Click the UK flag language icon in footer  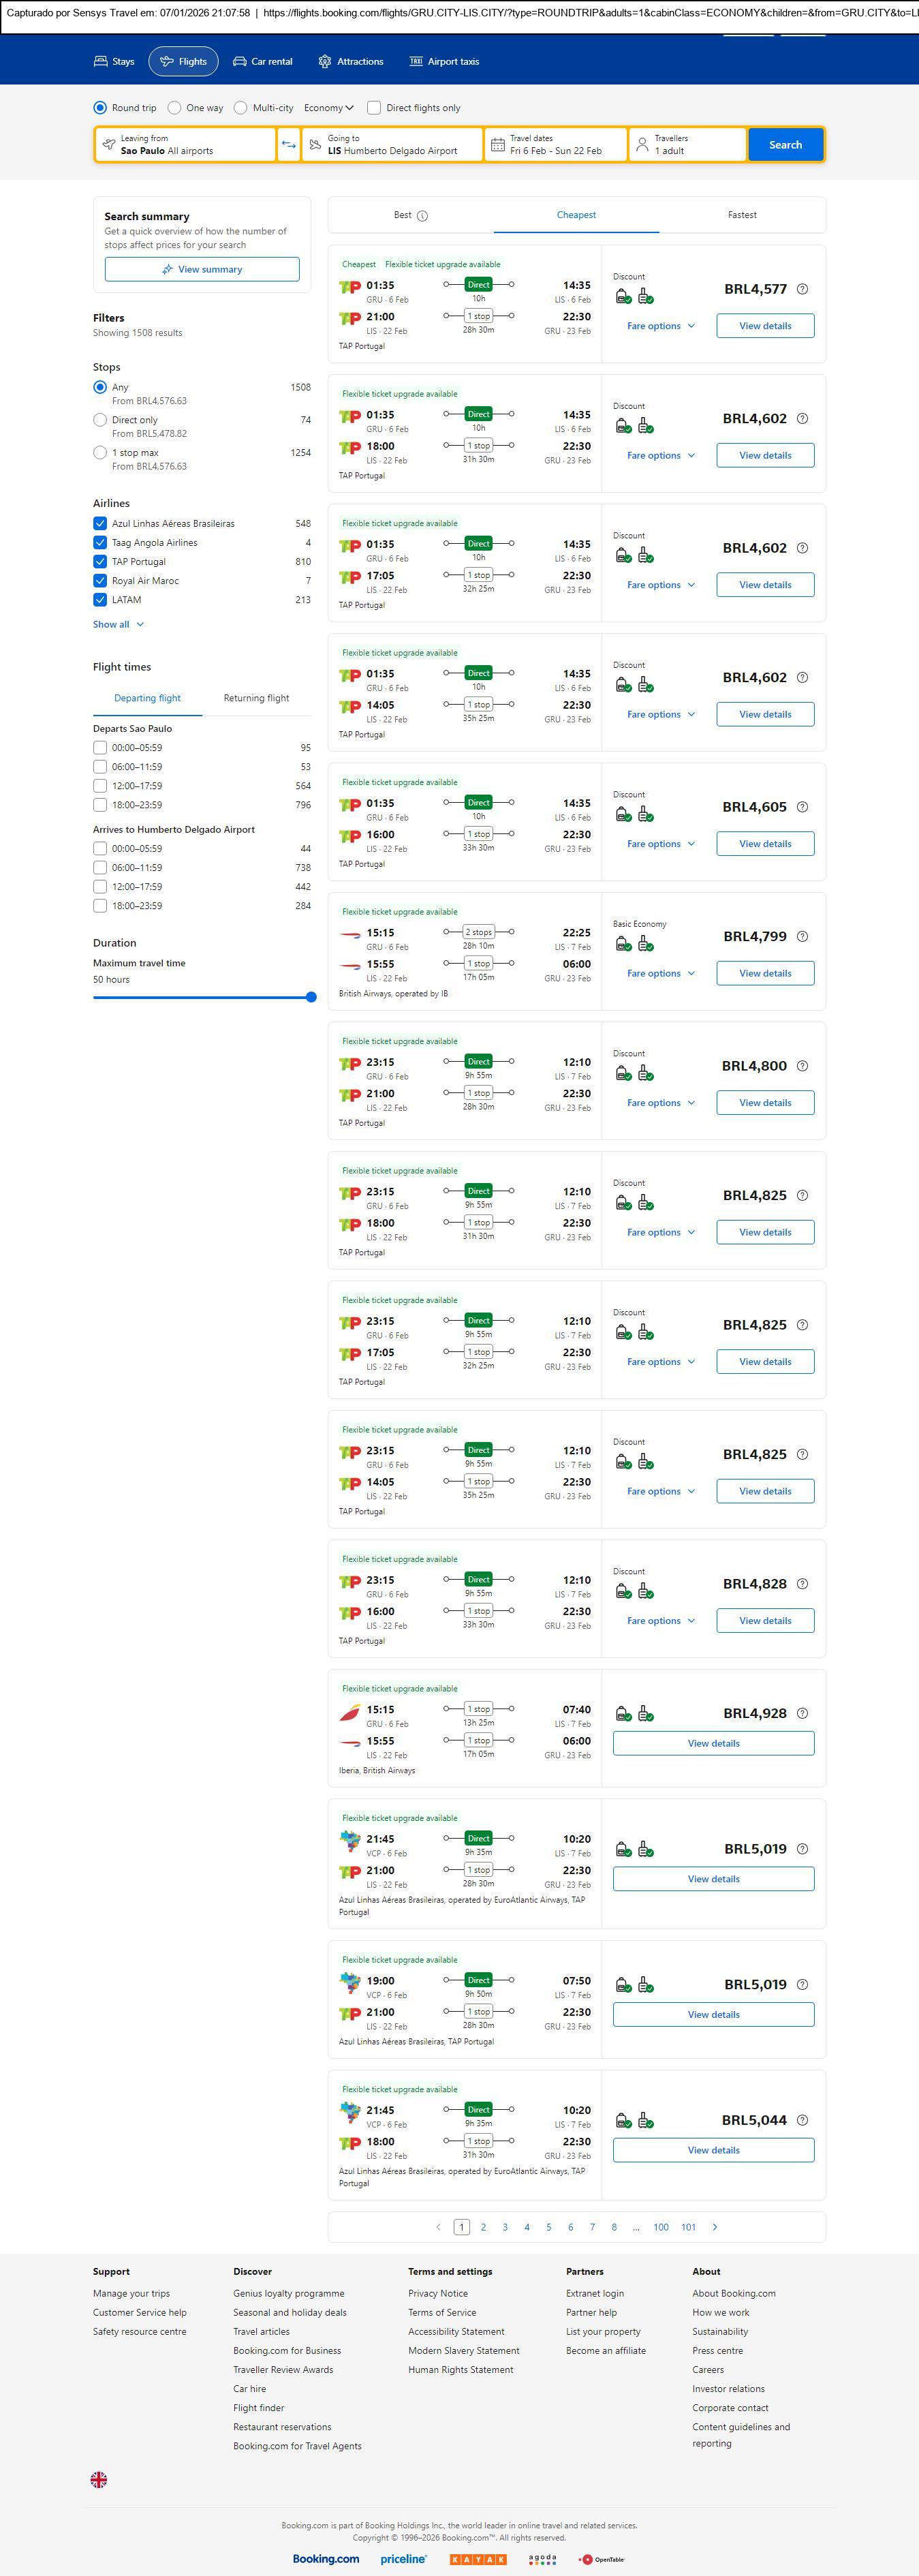point(99,2479)
